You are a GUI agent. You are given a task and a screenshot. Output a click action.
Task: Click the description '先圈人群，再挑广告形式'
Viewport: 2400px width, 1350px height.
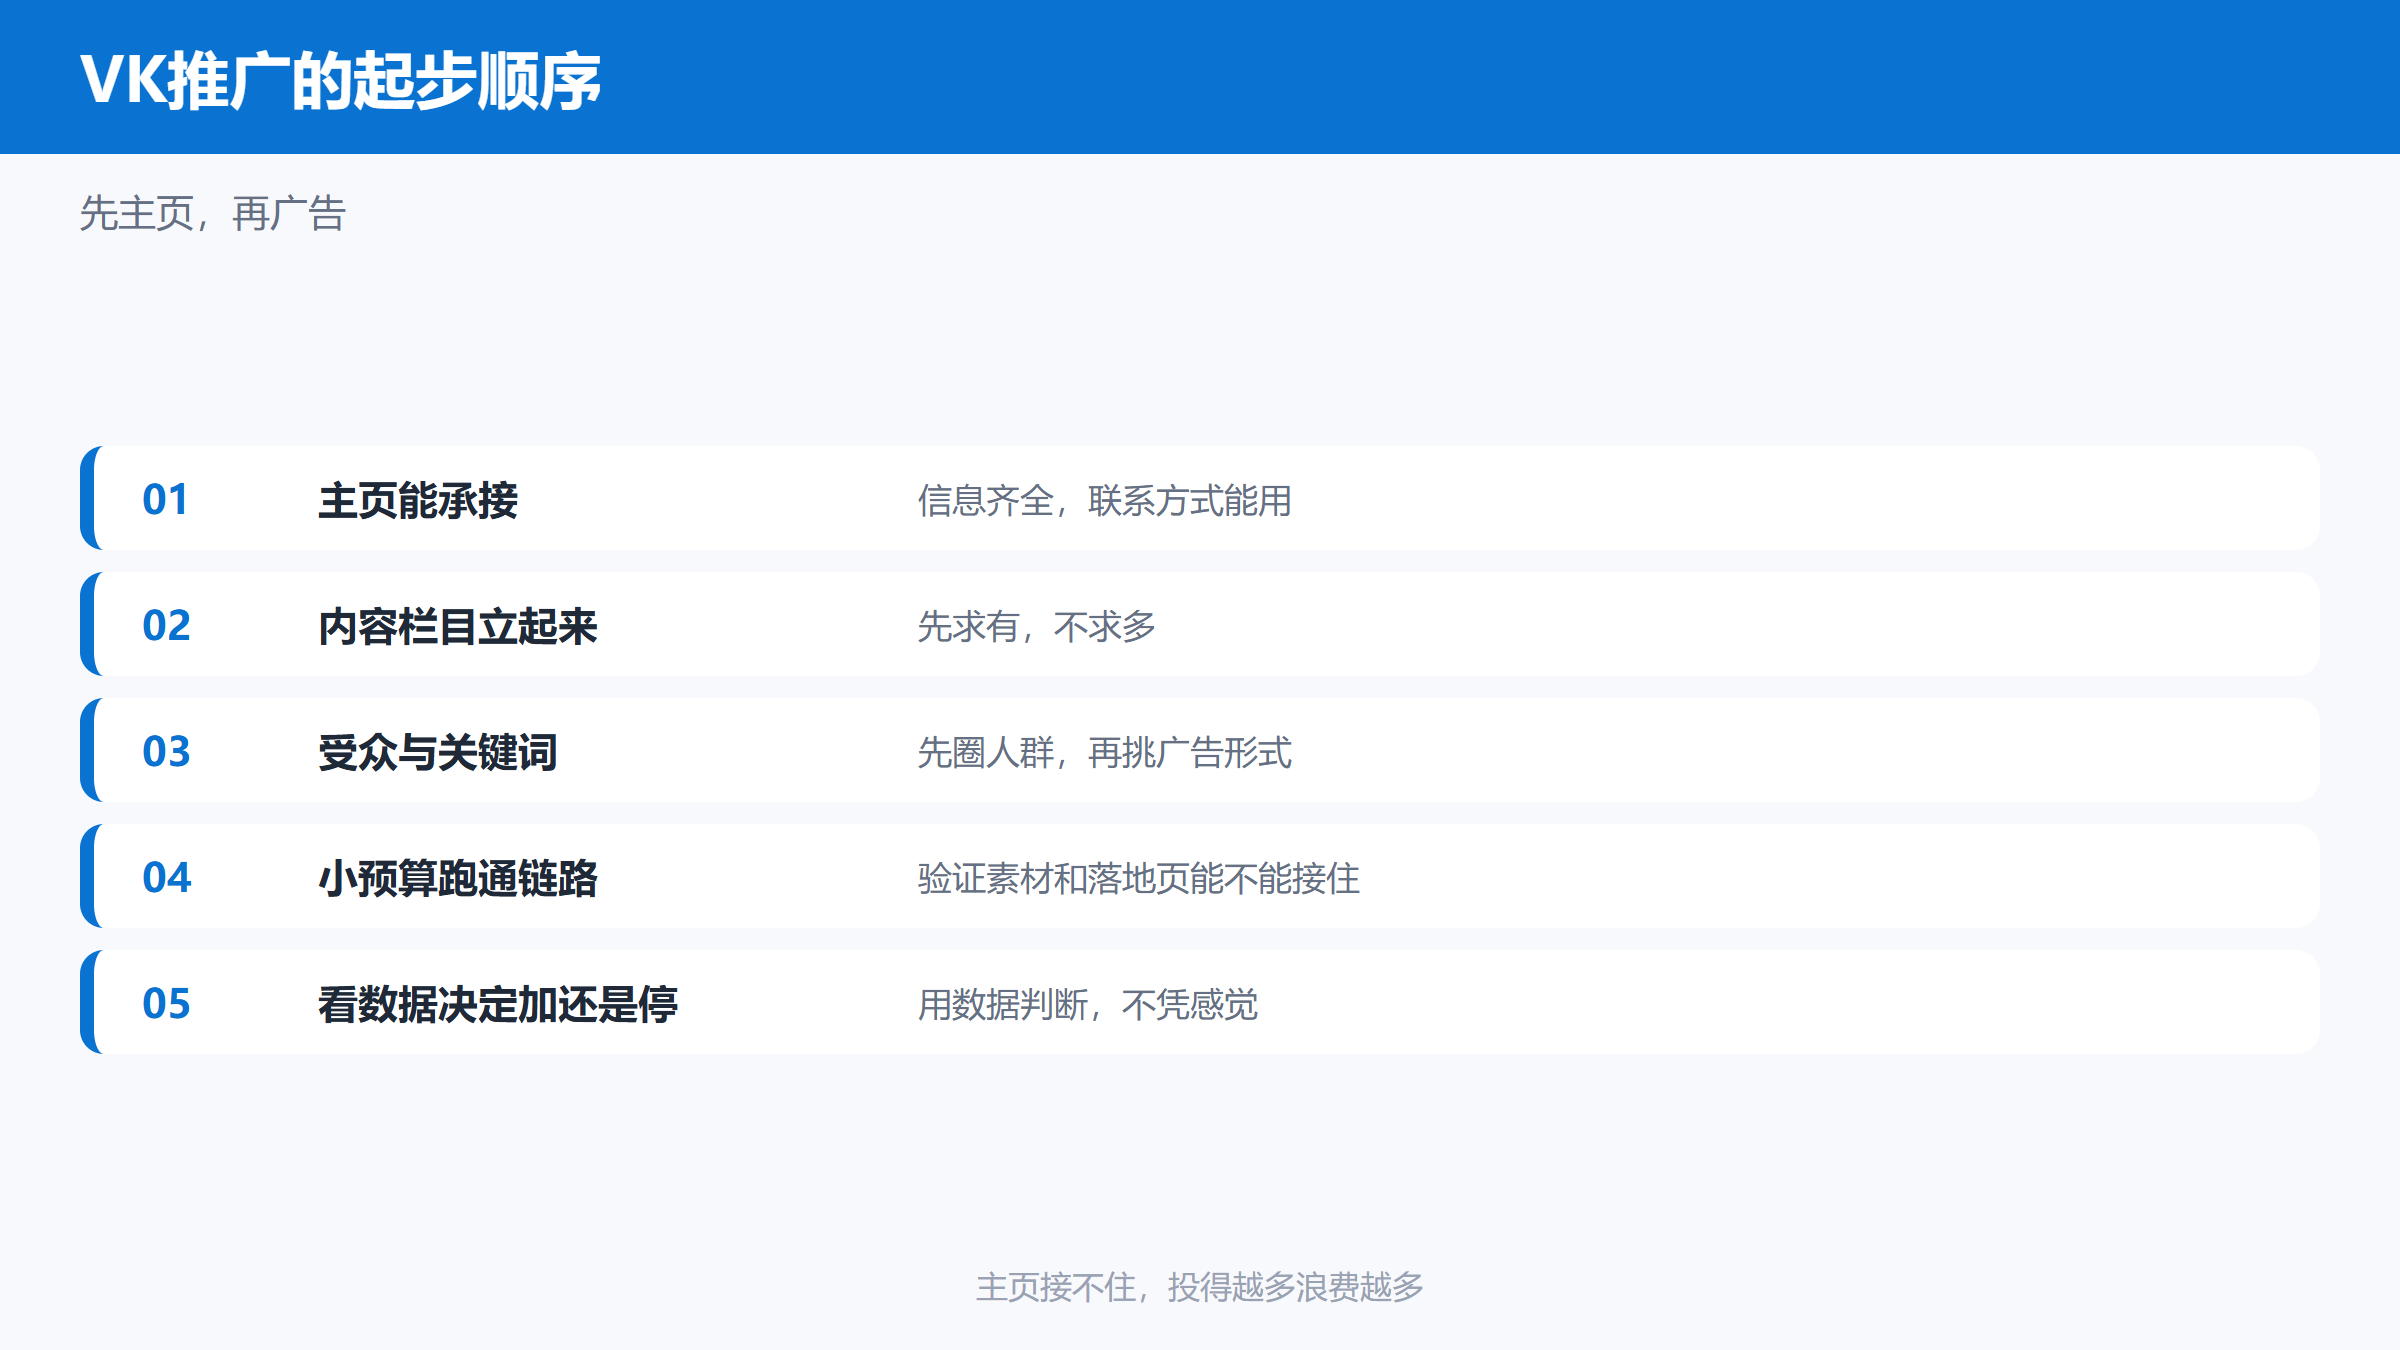click(1105, 752)
